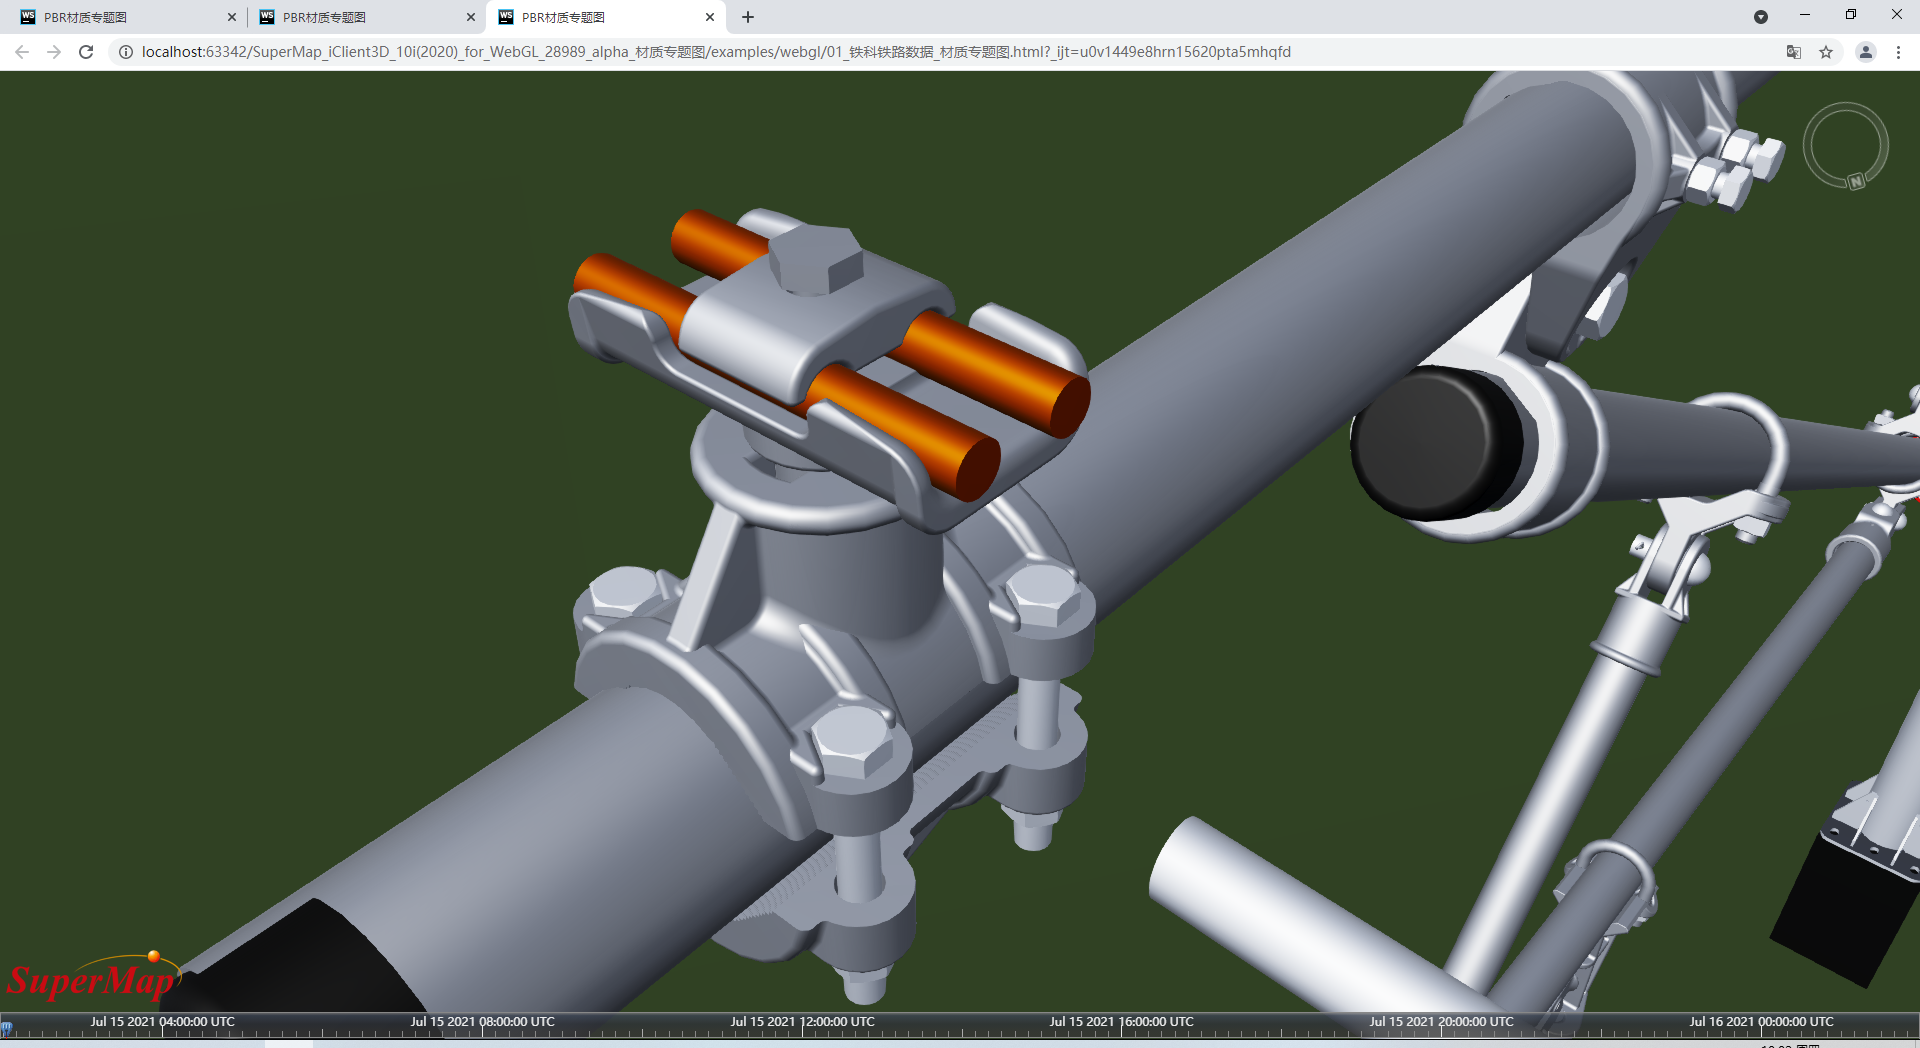
Task: Click the compass navigation ring
Action: tap(1845, 145)
